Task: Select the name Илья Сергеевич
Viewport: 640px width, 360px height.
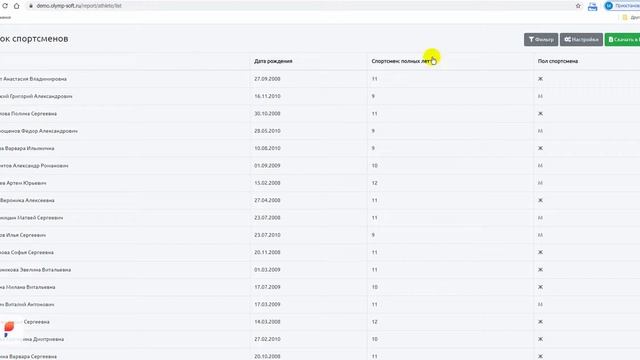Action: [x=26, y=235]
